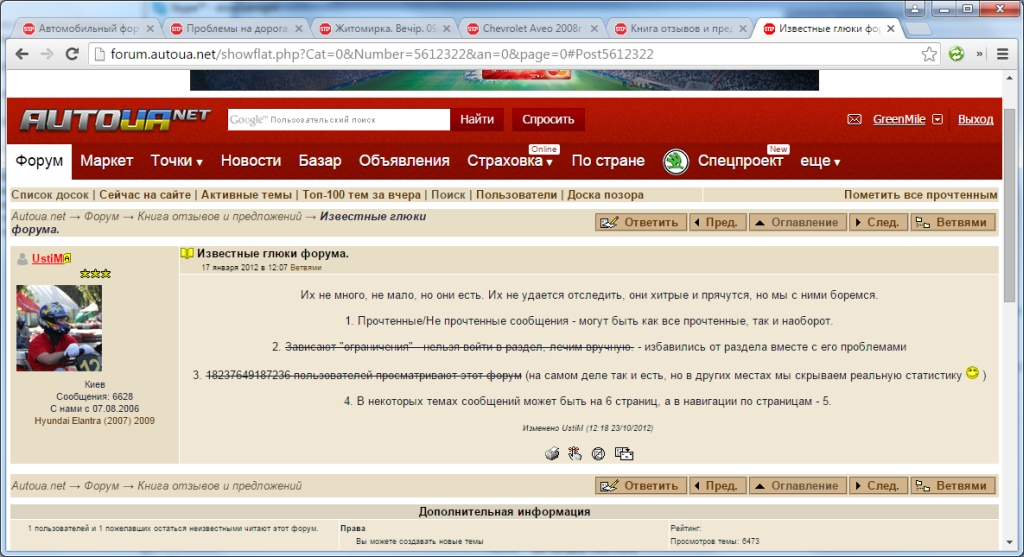1024x557 pixels.
Task: Click the print post icon
Action: click(x=552, y=453)
